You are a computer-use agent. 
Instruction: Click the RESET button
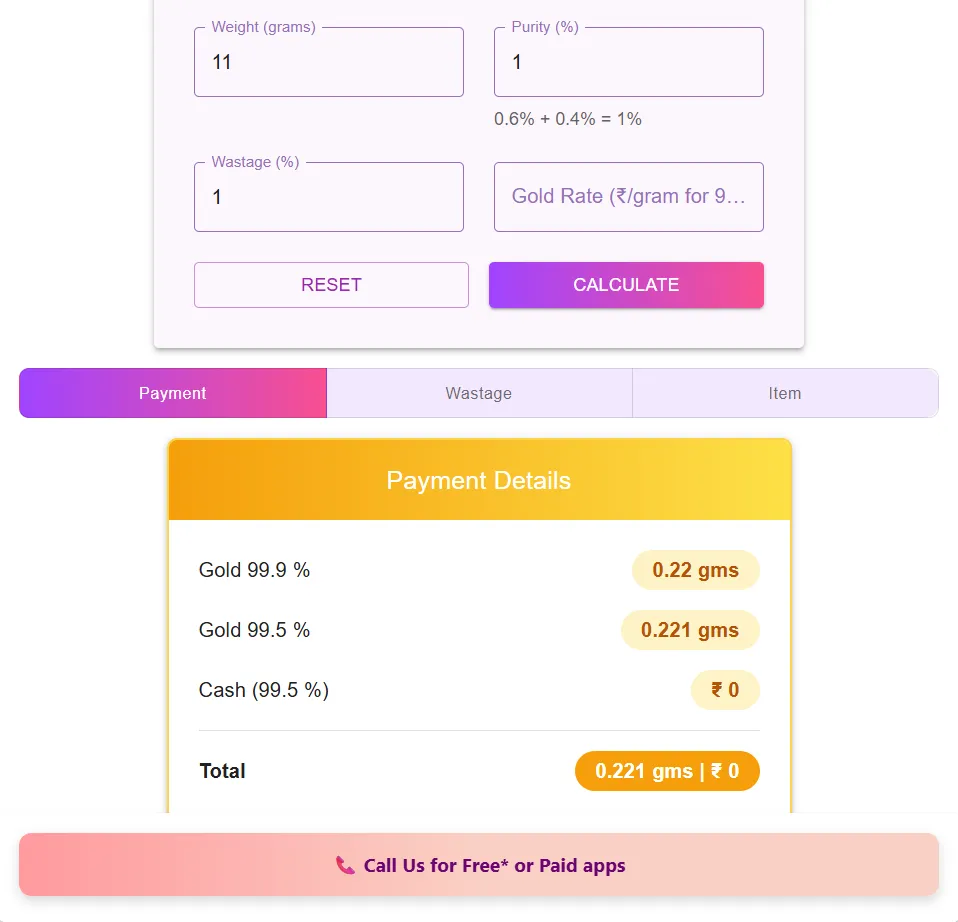pos(330,285)
